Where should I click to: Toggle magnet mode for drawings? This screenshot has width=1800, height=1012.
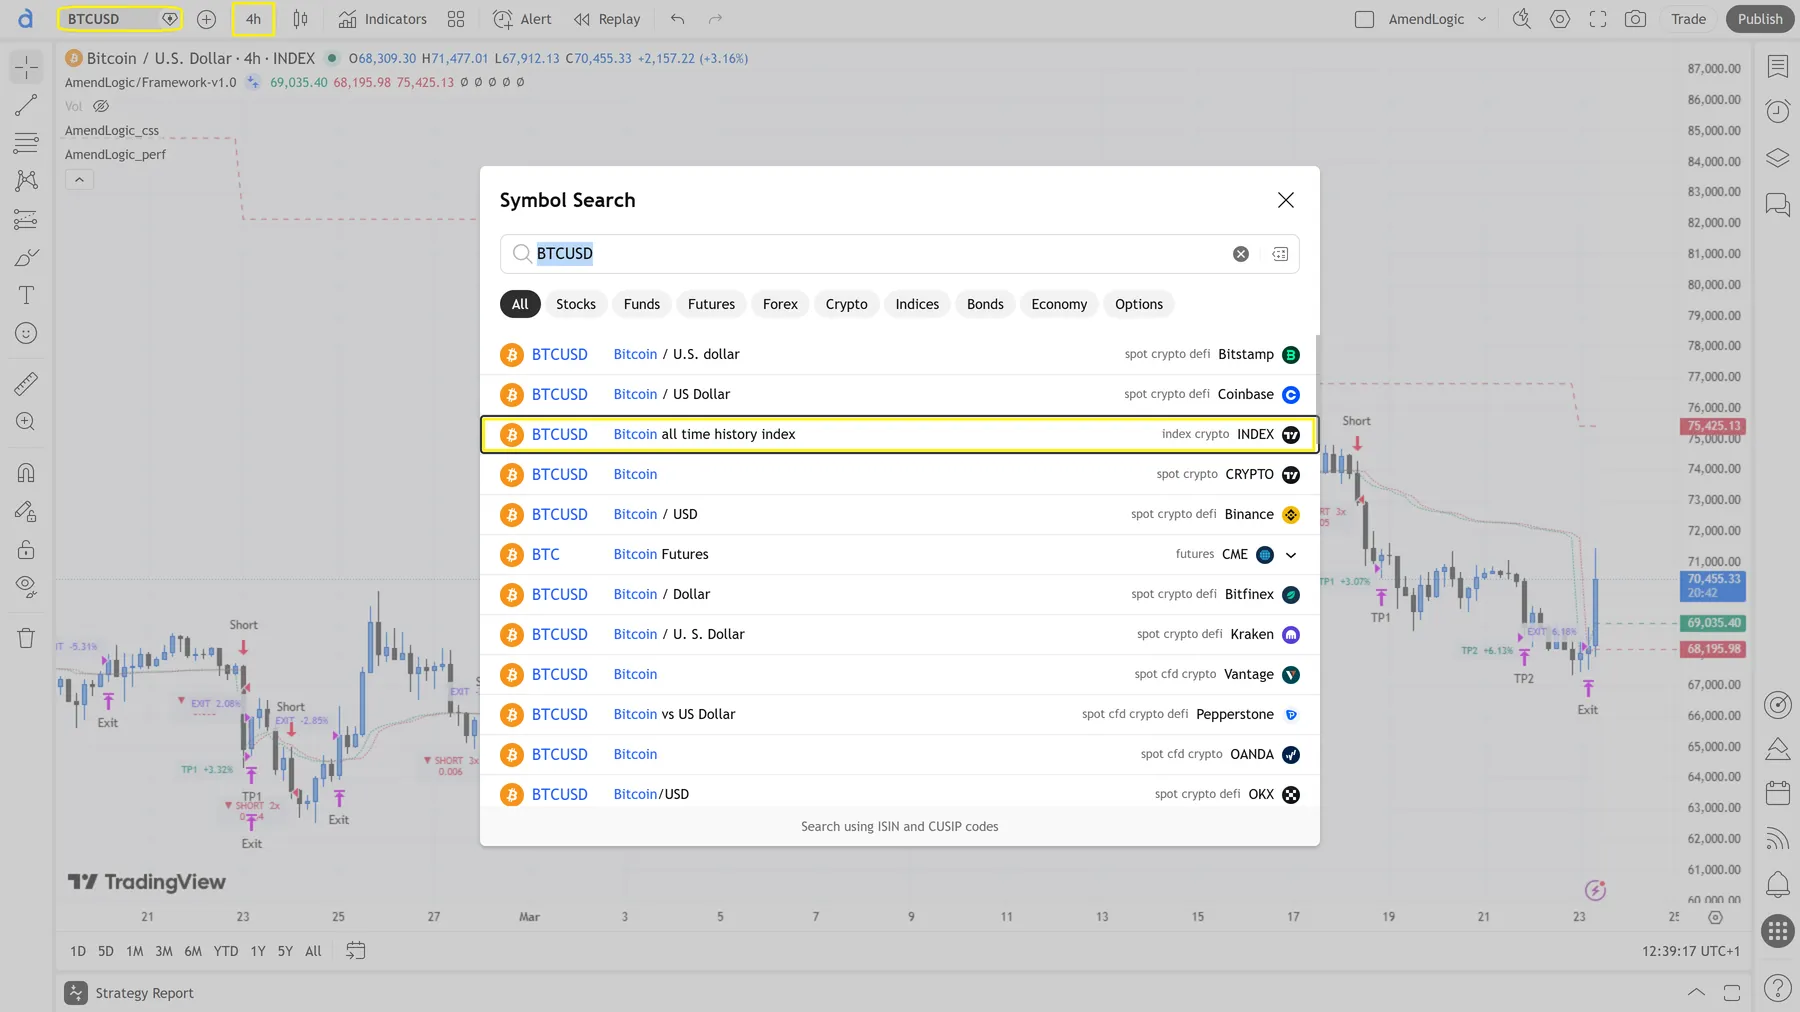(26, 472)
